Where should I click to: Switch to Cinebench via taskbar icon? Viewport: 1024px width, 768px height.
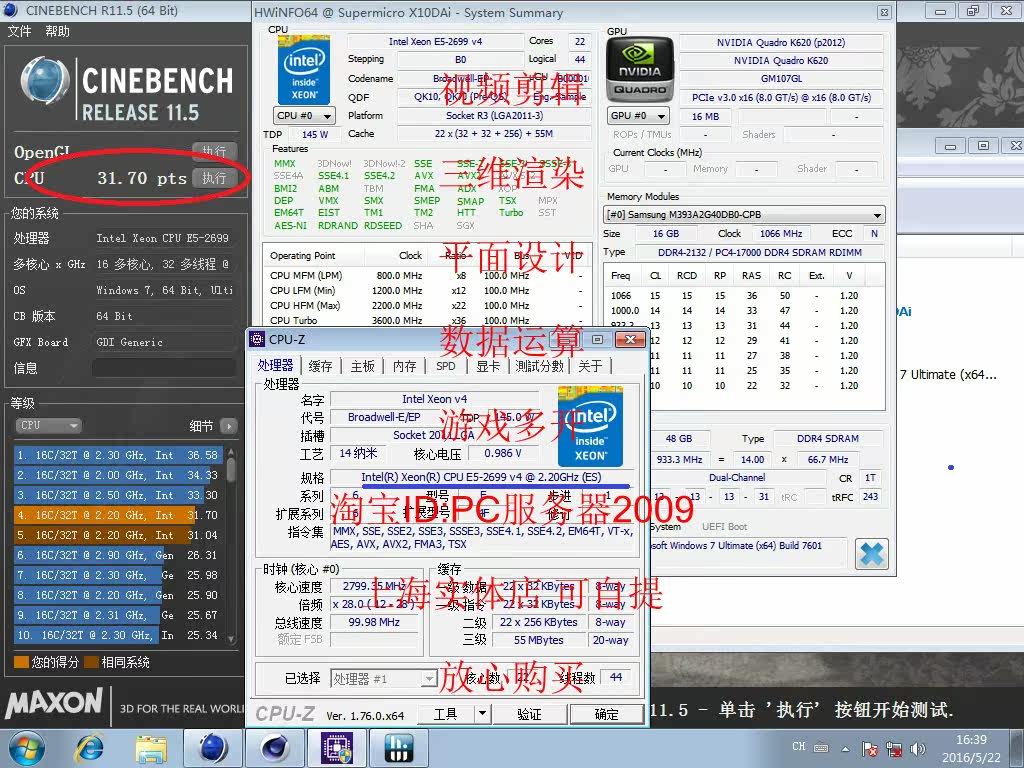click(213, 748)
